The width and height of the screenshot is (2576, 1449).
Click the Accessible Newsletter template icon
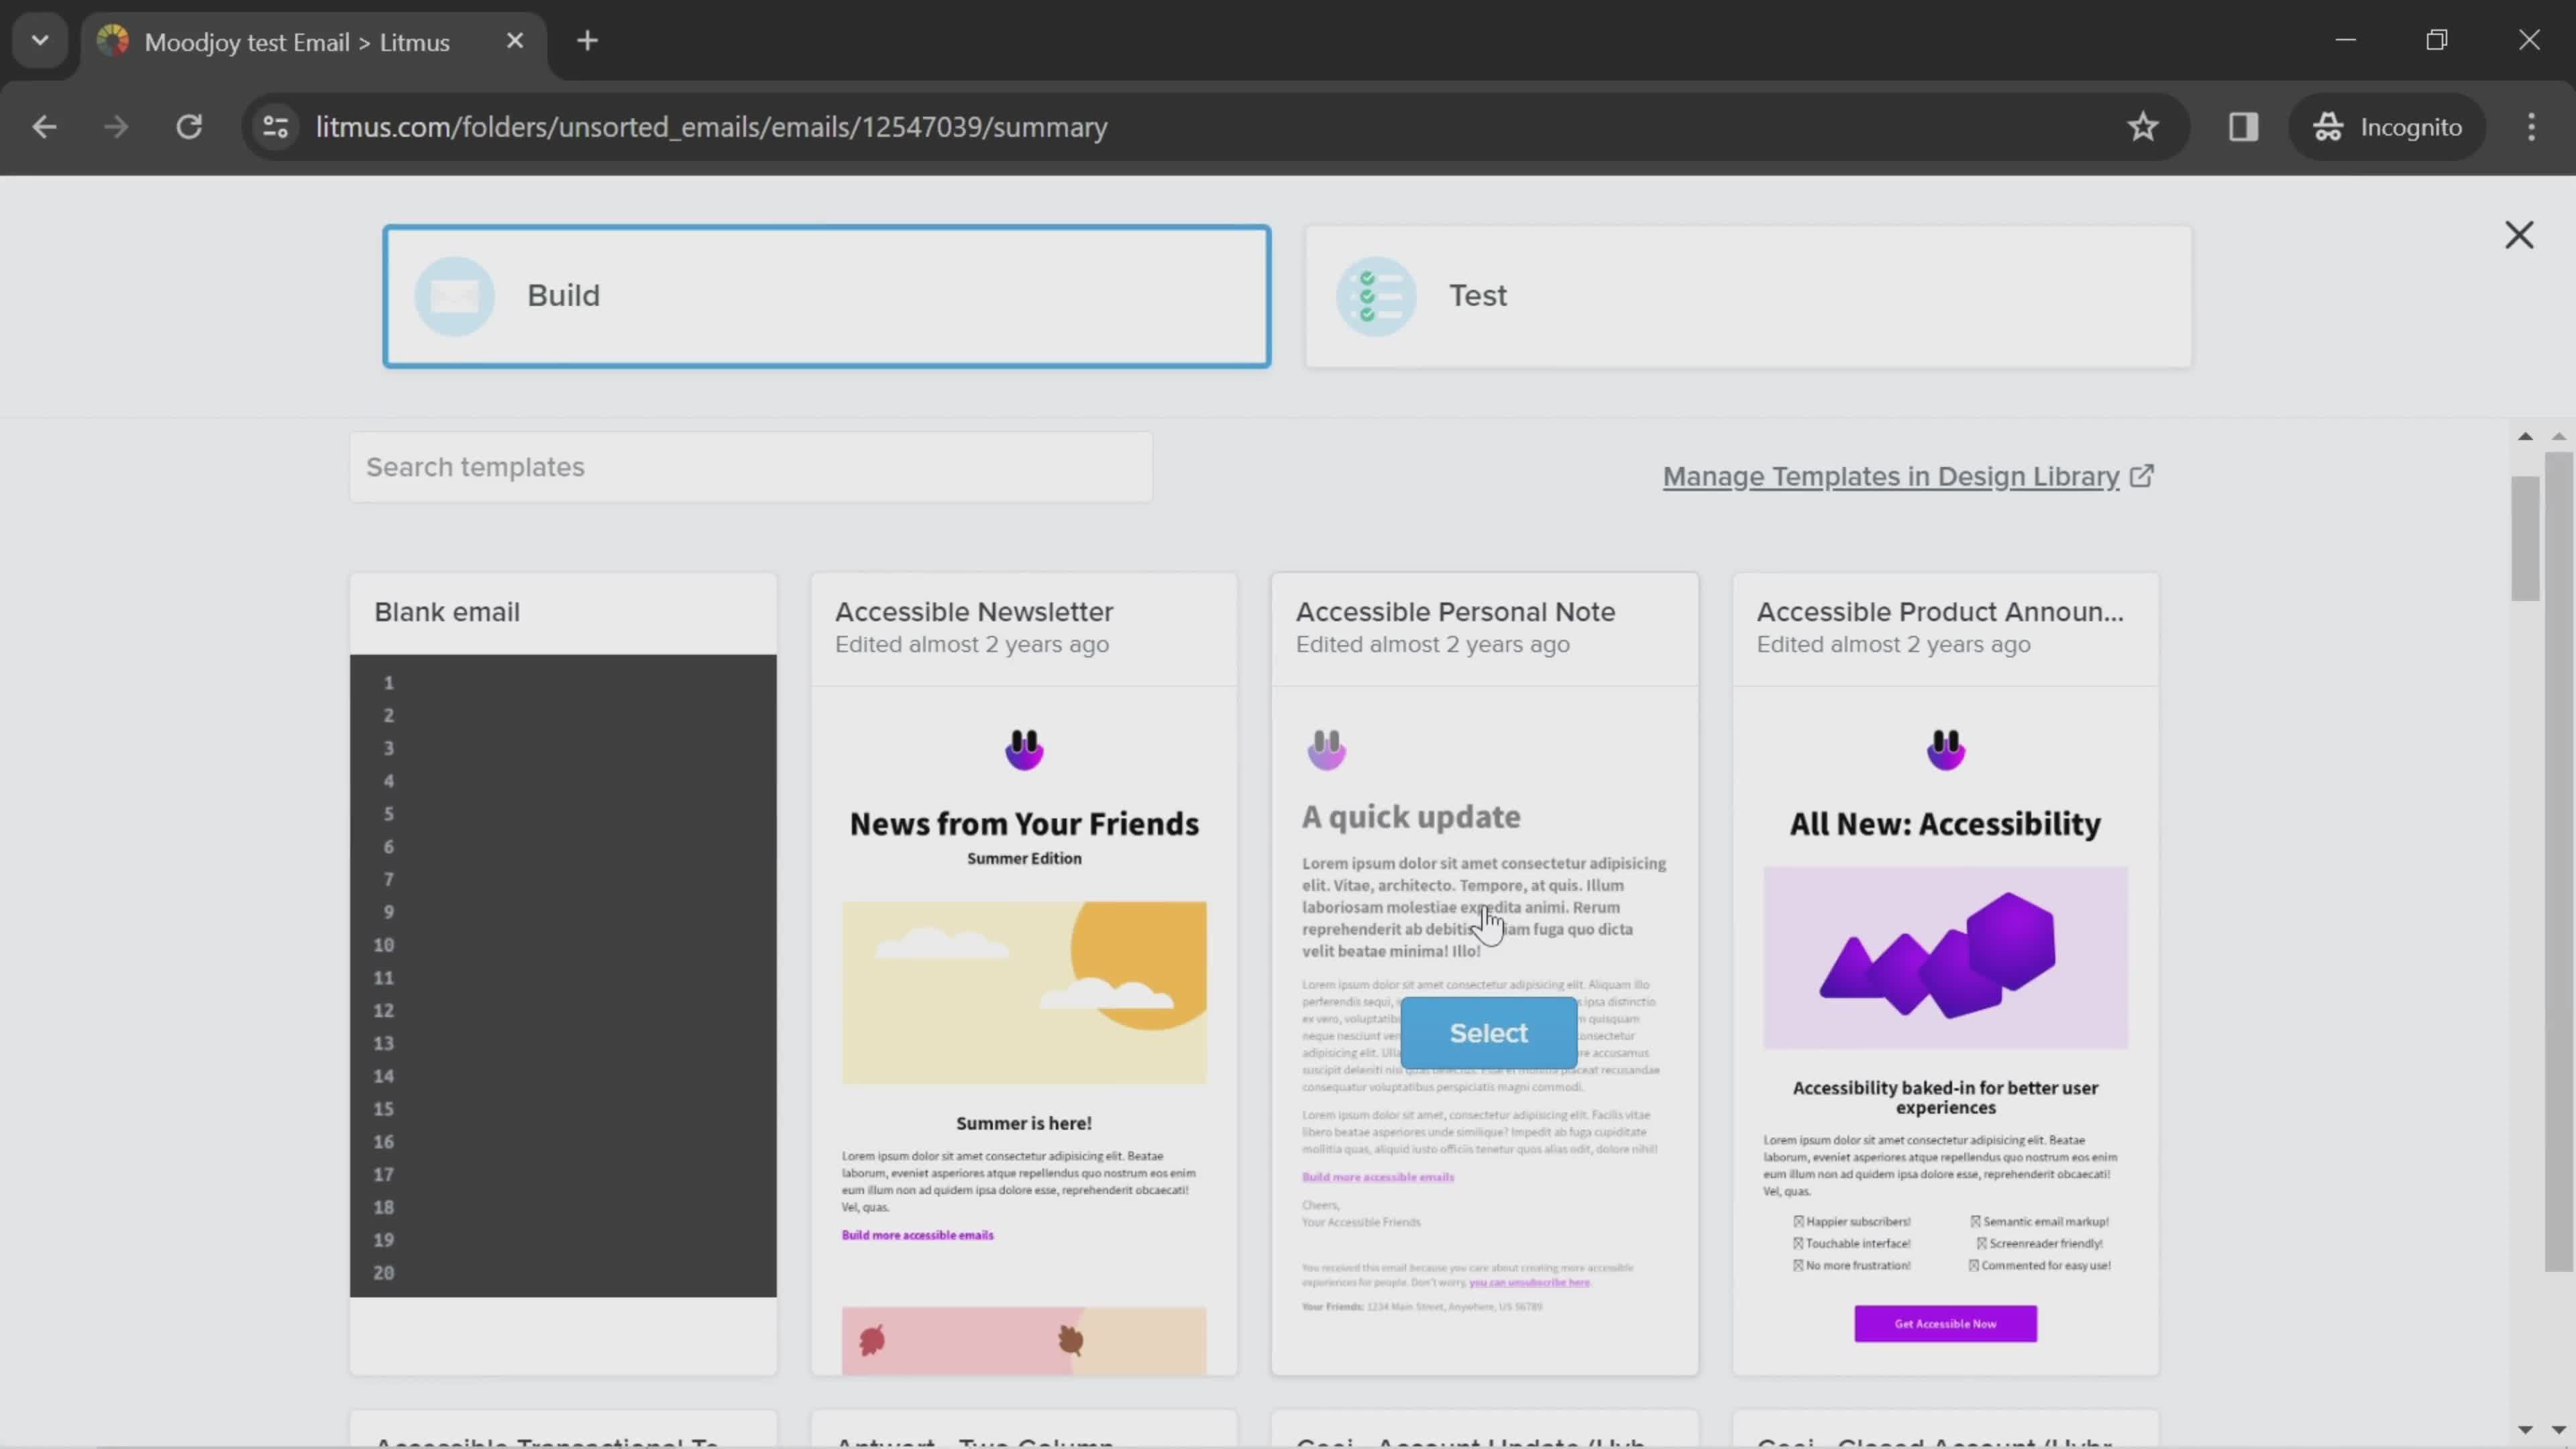pyautogui.click(x=1024, y=747)
